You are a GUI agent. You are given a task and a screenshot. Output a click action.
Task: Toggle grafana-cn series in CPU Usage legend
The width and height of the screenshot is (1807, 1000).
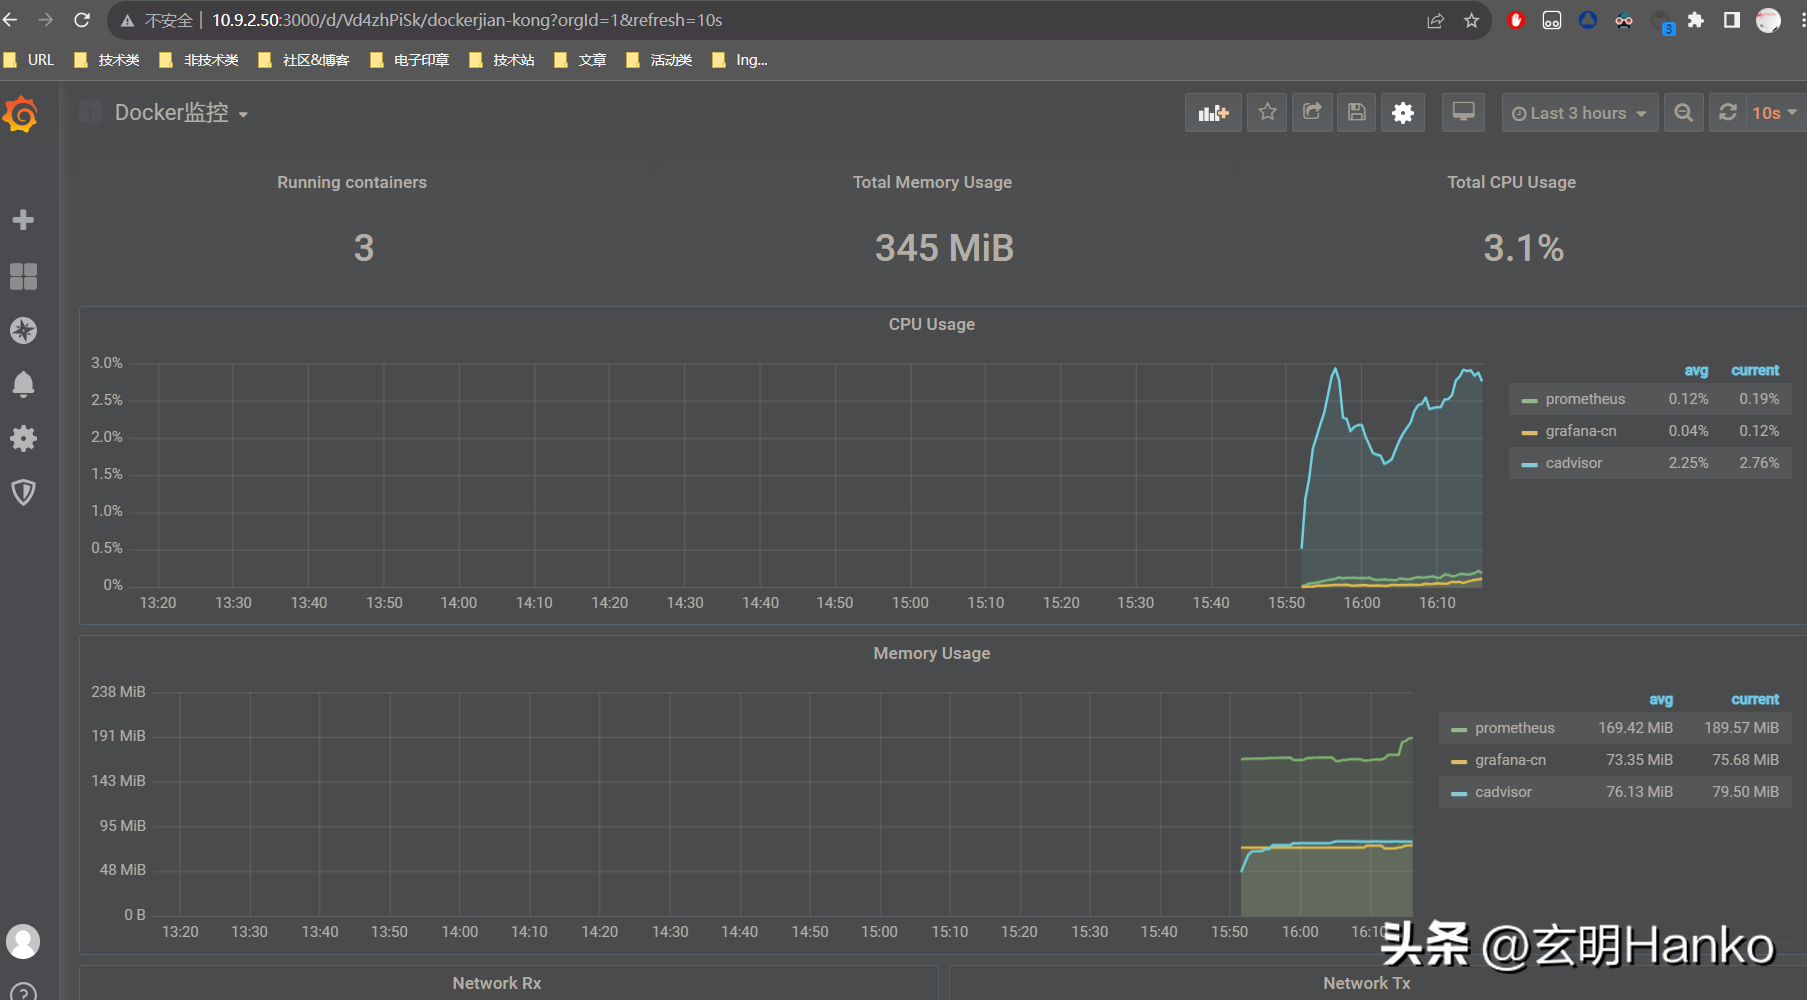click(1580, 431)
